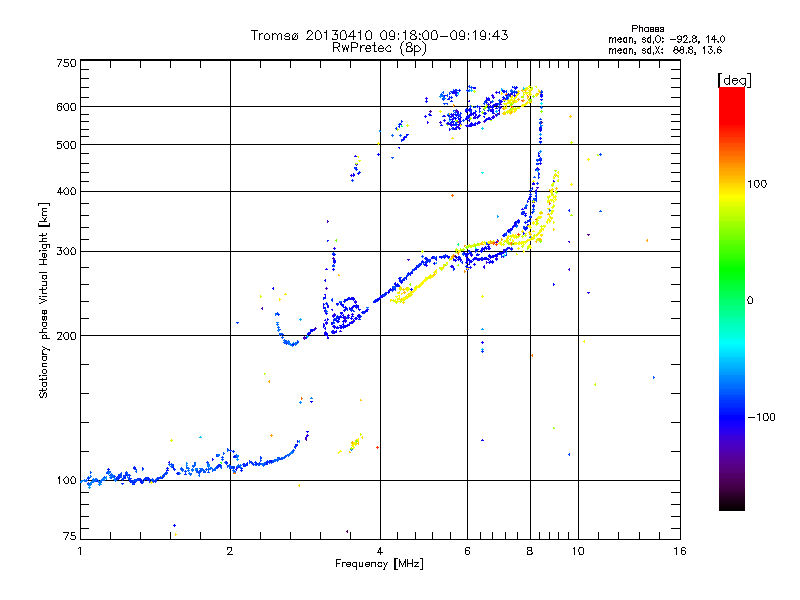
Task: Click the 'mean, sd,O: -92.8, 14.0' statistic
Action: pos(666,39)
